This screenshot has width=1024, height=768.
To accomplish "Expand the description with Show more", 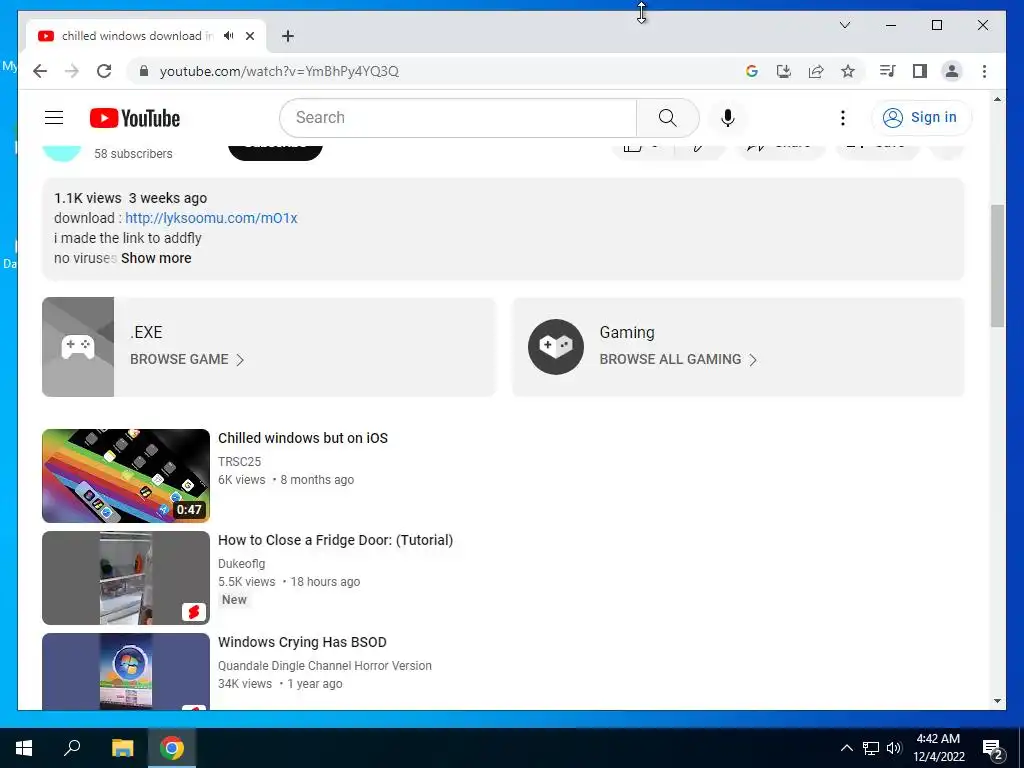I will (x=156, y=258).
